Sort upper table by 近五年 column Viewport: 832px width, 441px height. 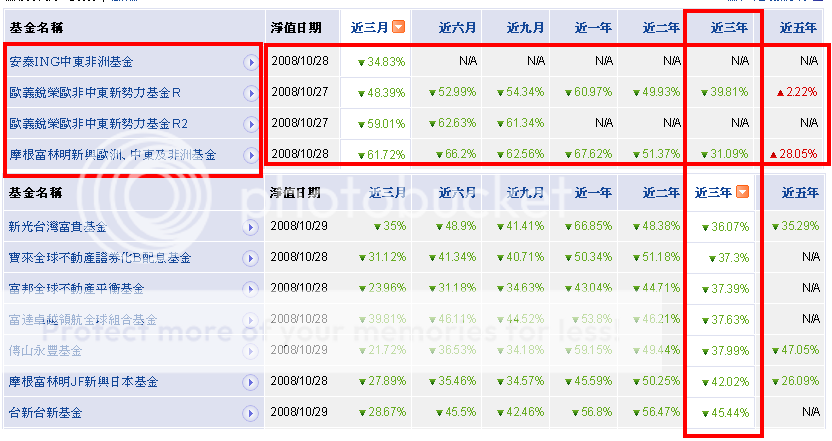click(797, 26)
